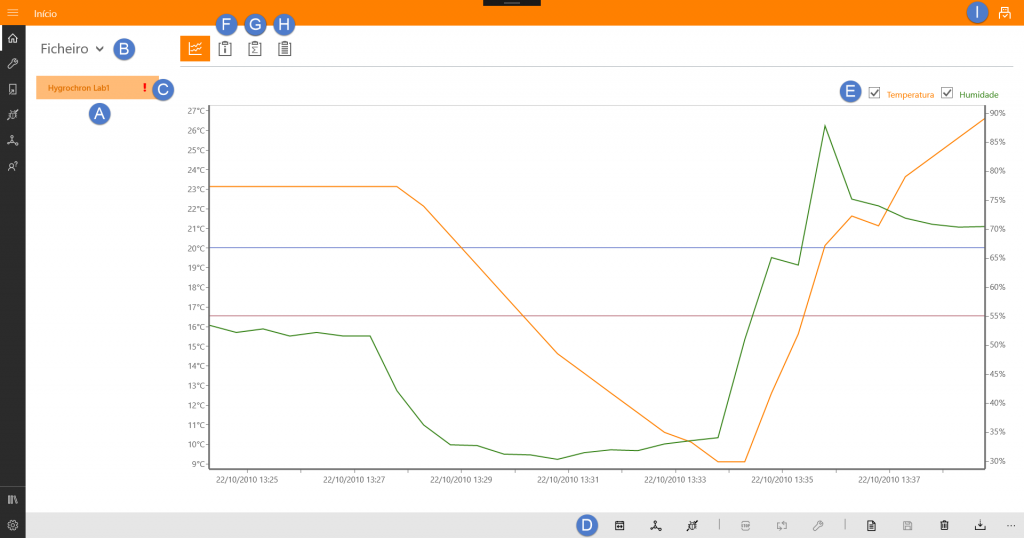Open the data list clipboard icon

tap(284, 48)
